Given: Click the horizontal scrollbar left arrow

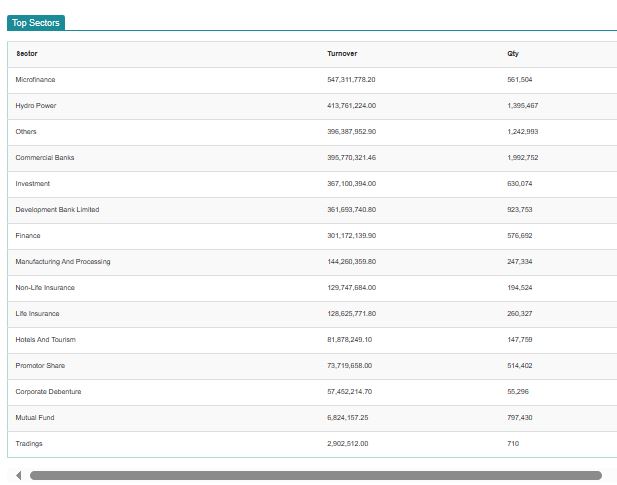Looking at the screenshot, I should pyautogui.click(x=18, y=476).
